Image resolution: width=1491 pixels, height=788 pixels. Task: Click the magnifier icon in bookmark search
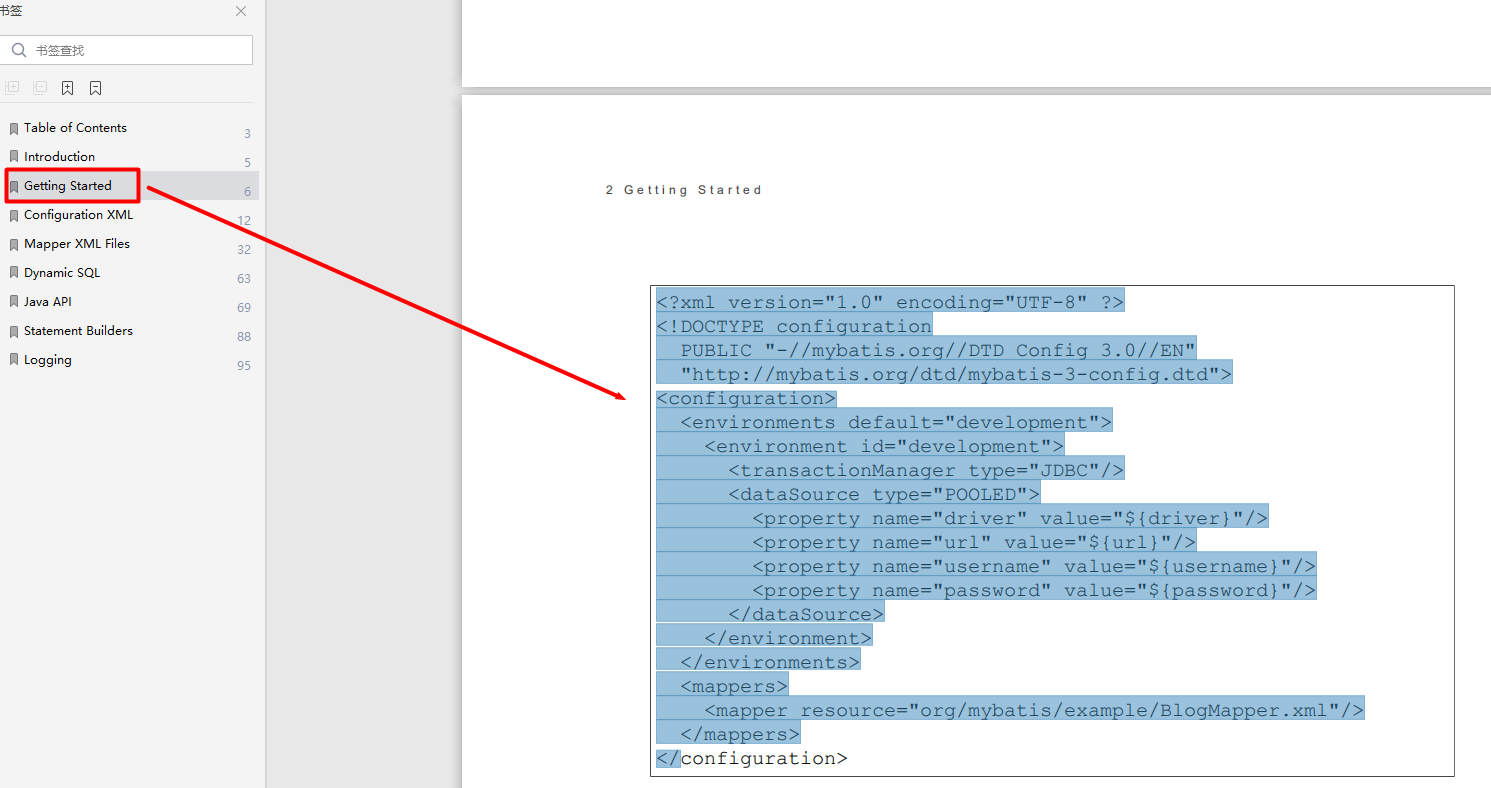pos(19,50)
